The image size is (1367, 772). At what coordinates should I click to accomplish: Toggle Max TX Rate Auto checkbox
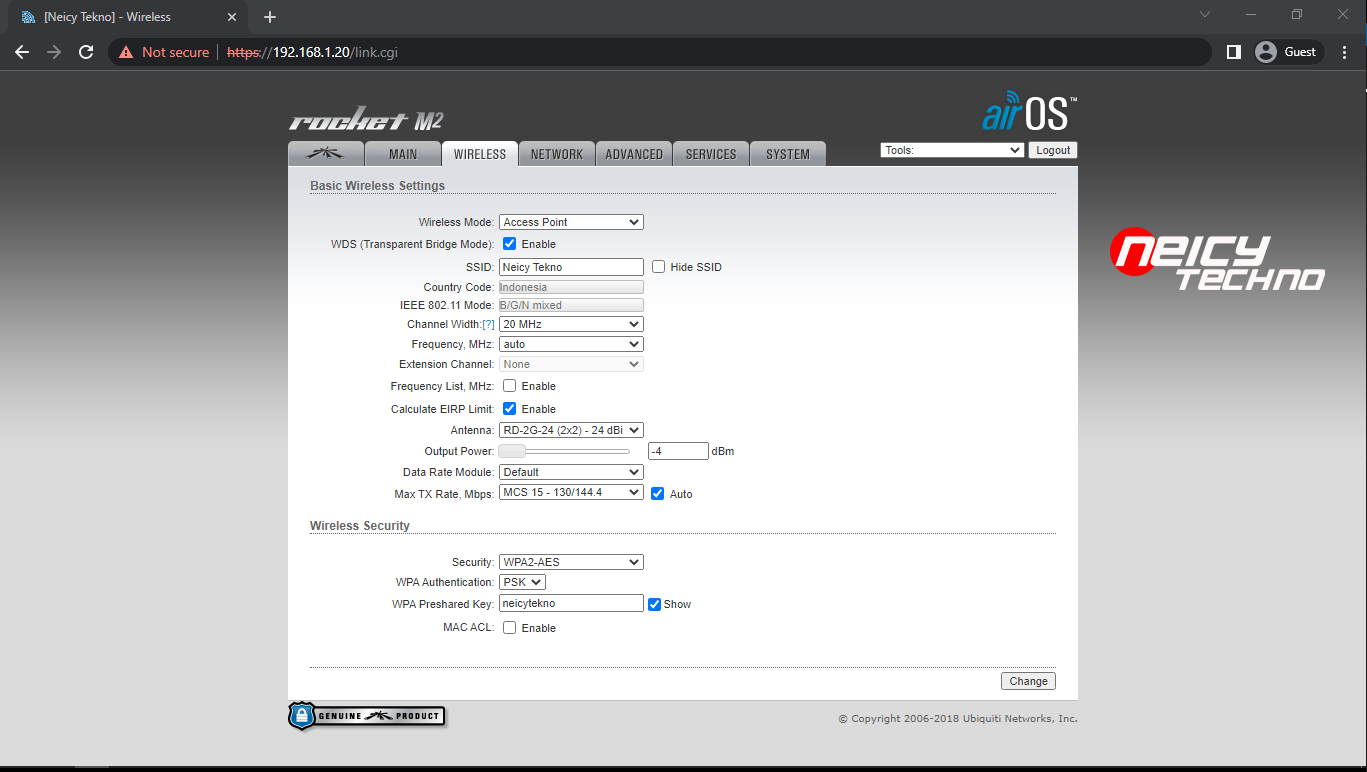657,494
